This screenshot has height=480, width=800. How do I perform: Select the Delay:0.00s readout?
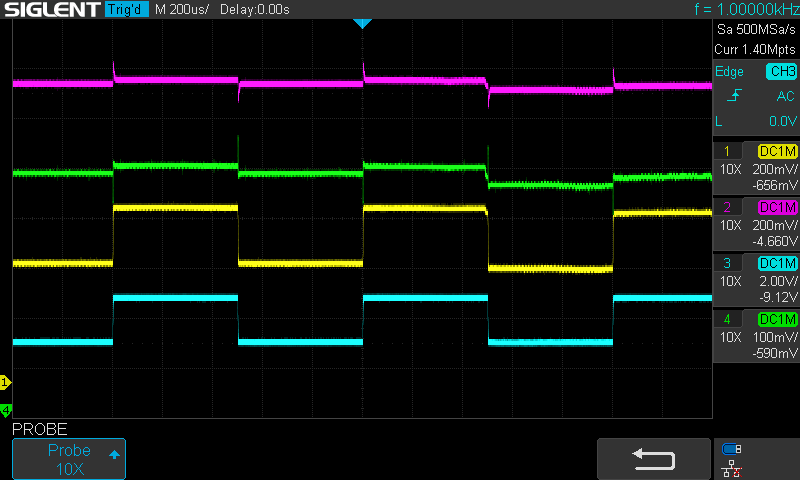pyautogui.click(x=255, y=9)
